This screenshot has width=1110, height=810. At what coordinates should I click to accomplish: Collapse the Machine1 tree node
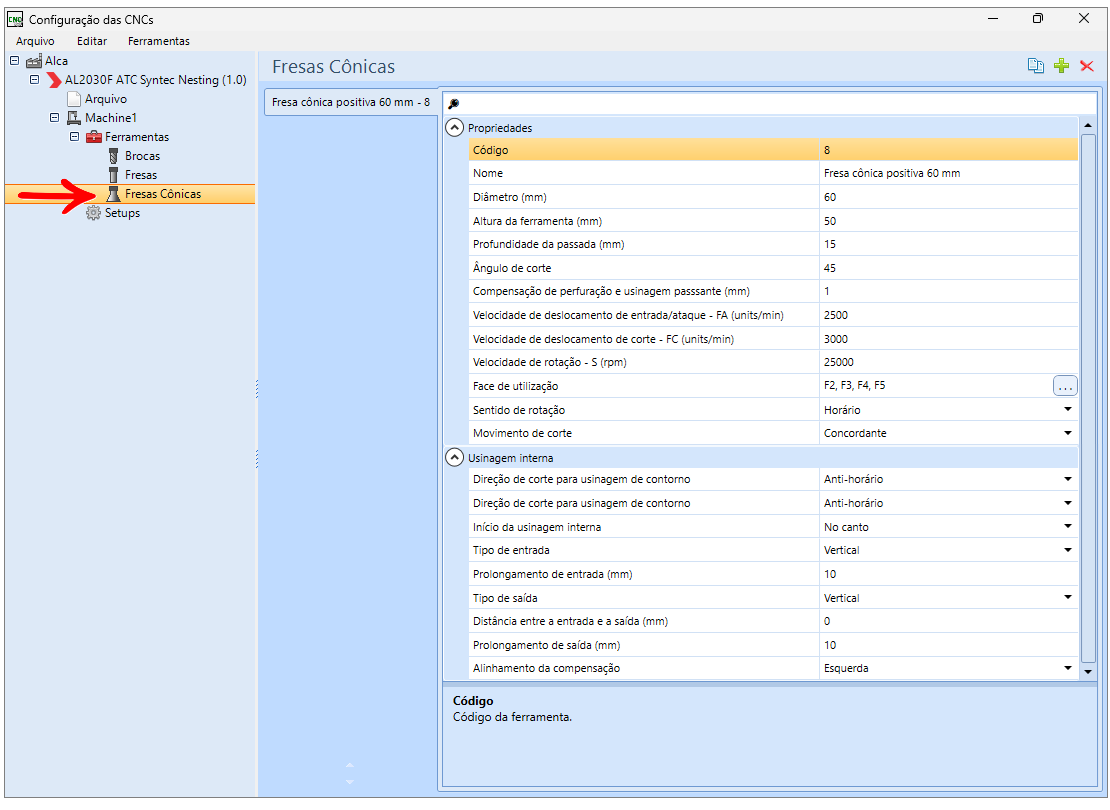pyautogui.click(x=54, y=118)
